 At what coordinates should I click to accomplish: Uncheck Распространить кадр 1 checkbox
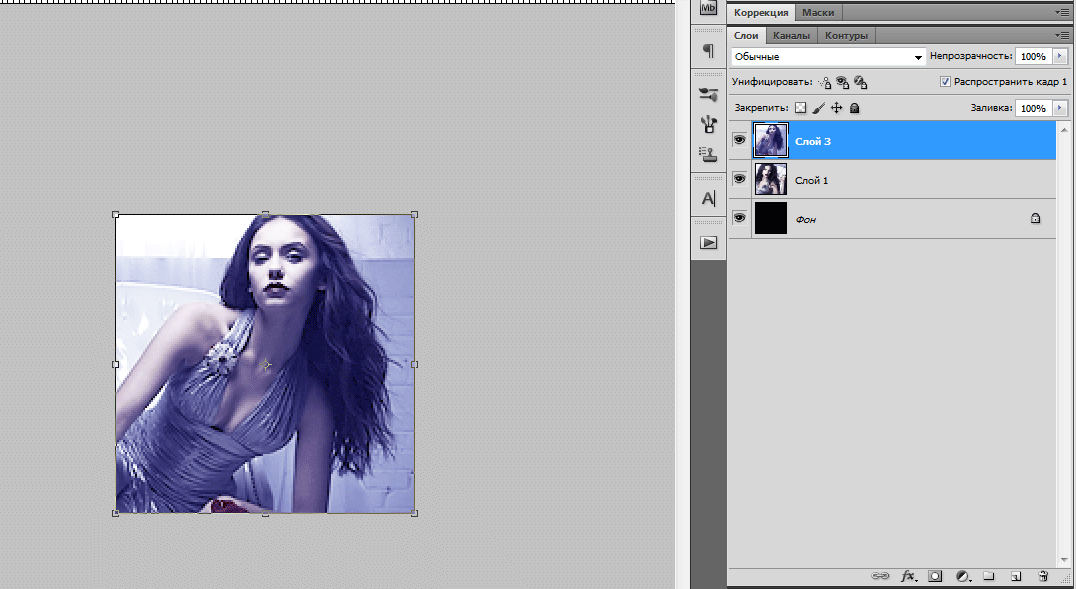[x=945, y=82]
